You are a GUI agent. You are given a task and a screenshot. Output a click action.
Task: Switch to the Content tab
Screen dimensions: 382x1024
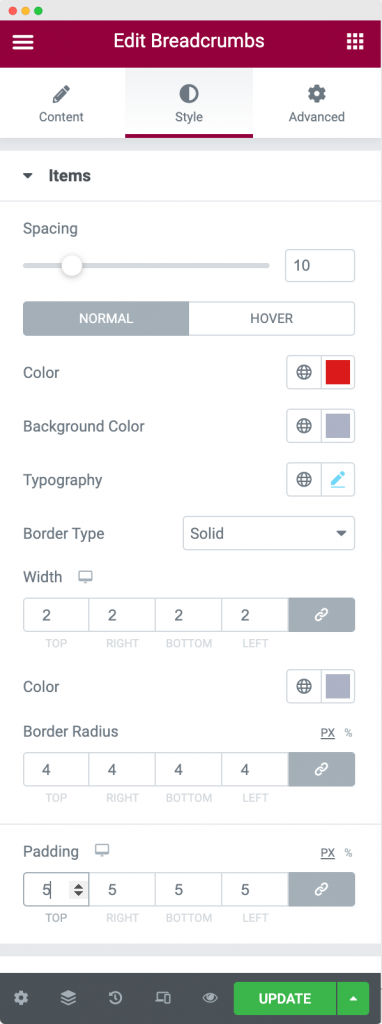pyautogui.click(x=61, y=105)
